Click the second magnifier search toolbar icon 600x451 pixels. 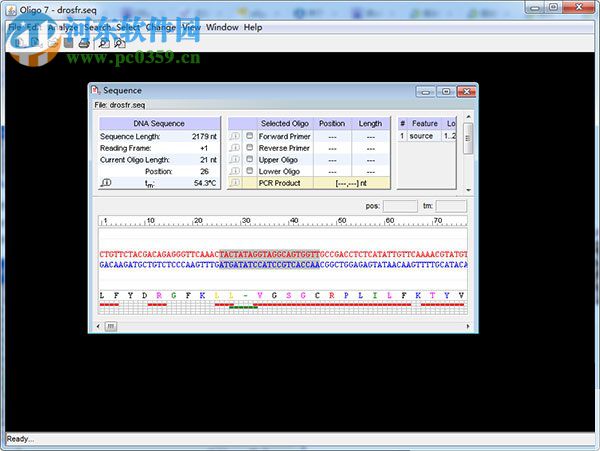click(x=119, y=44)
